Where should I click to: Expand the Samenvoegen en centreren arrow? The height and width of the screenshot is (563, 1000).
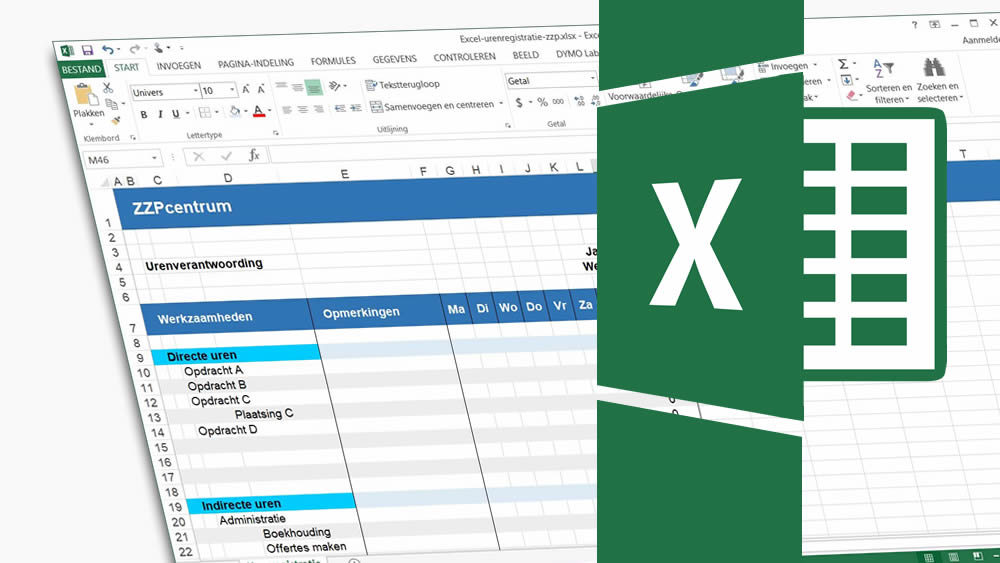coord(501,103)
